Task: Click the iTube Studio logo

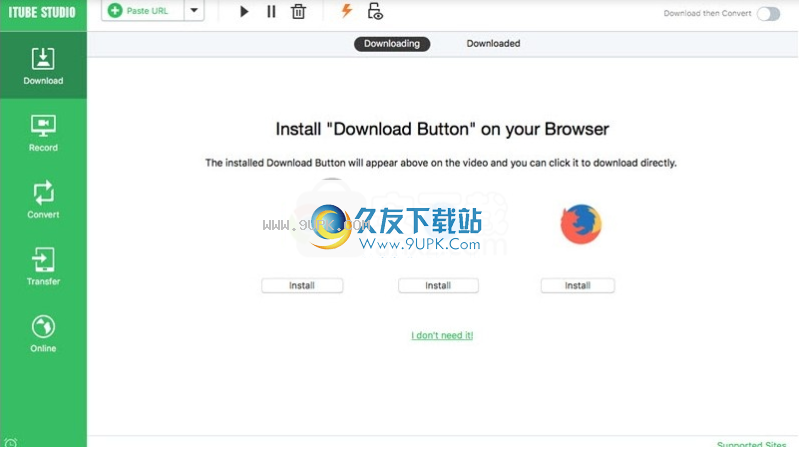Action: tap(42, 12)
